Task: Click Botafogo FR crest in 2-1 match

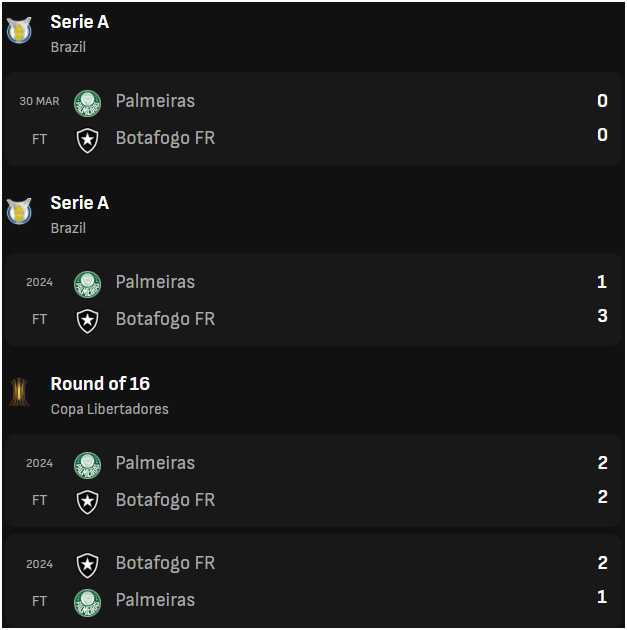Action: coord(88,565)
